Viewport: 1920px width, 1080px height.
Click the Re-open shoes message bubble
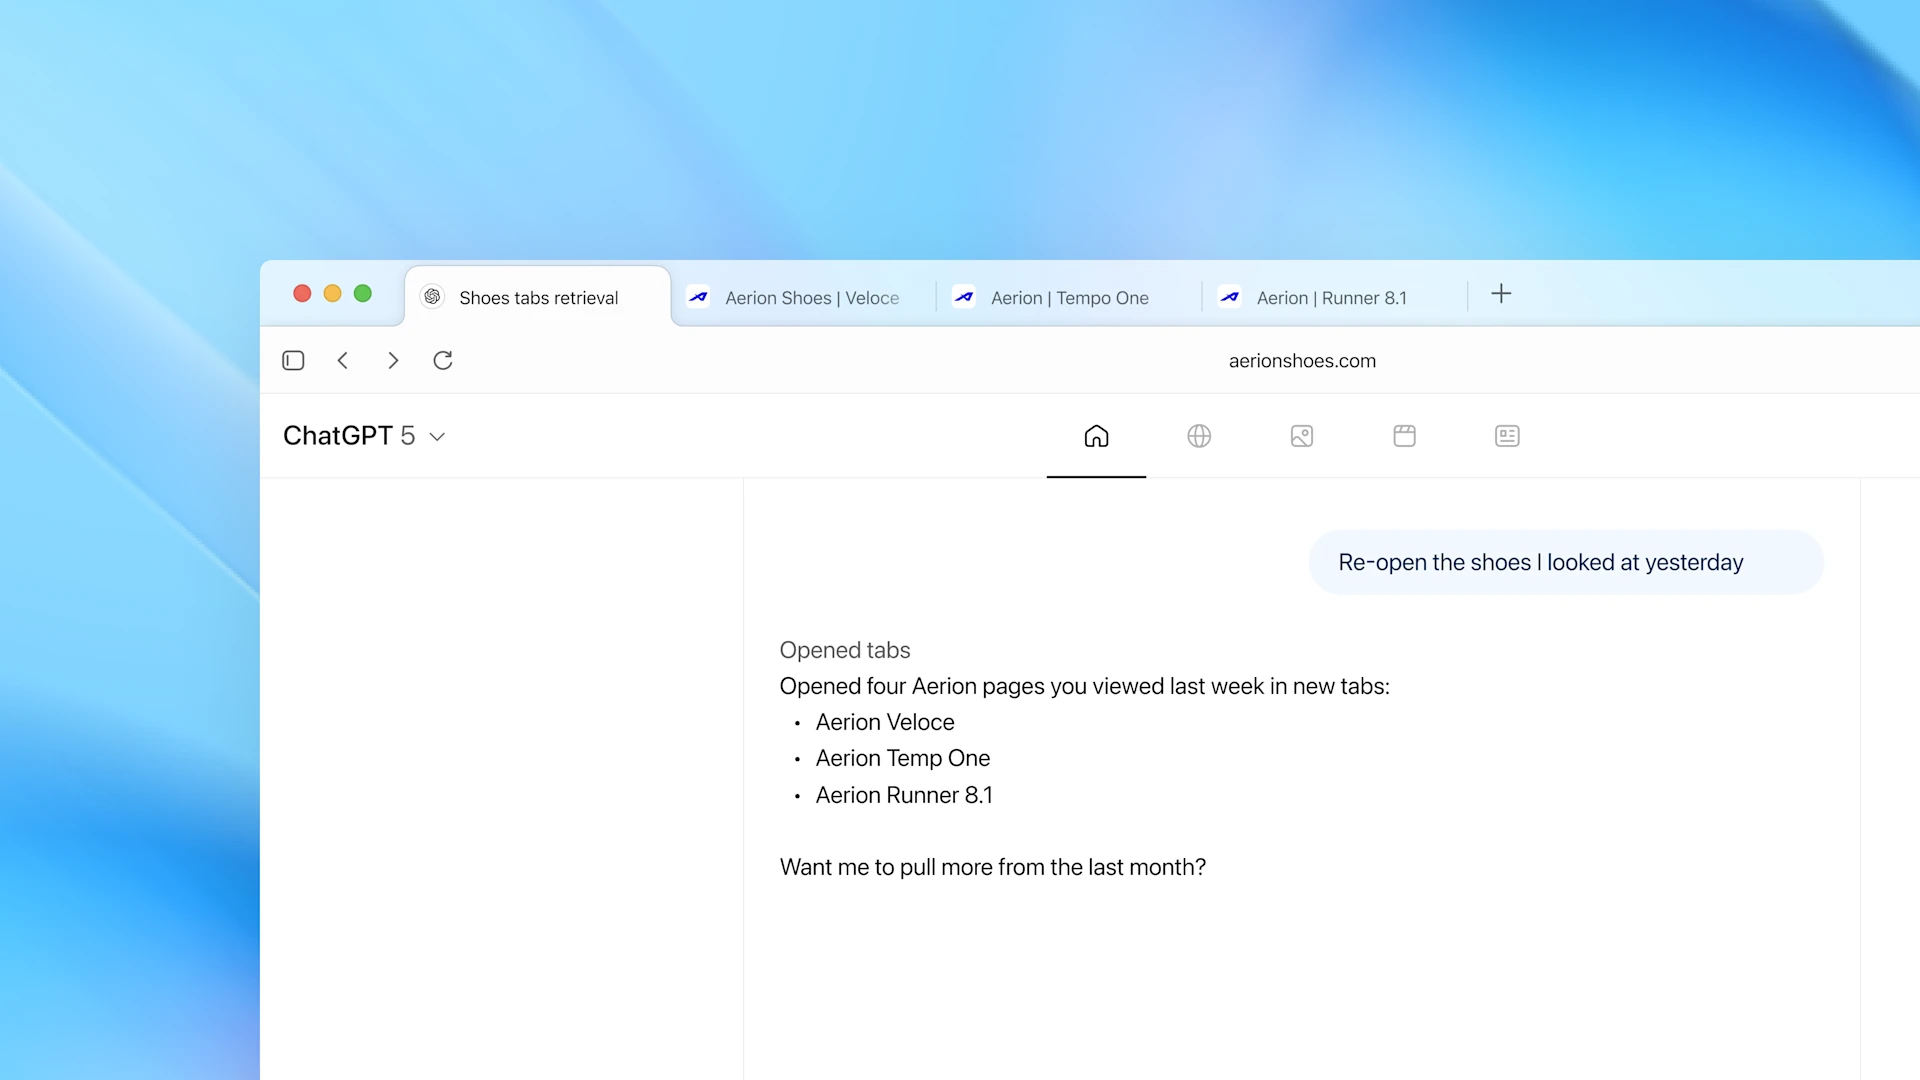point(1540,562)
